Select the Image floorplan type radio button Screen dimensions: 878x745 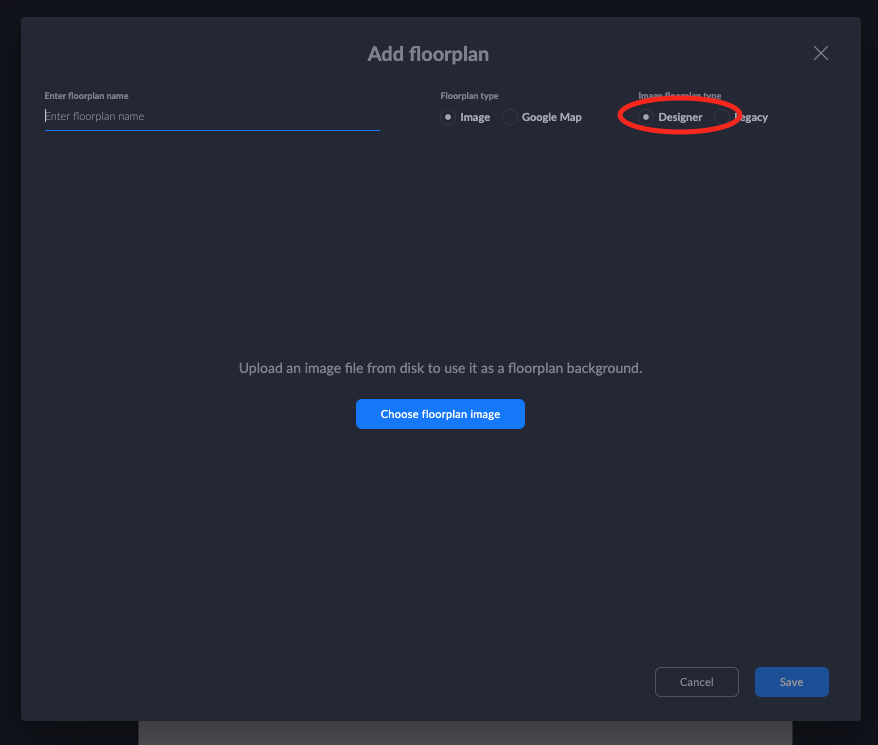pos(447,117)
